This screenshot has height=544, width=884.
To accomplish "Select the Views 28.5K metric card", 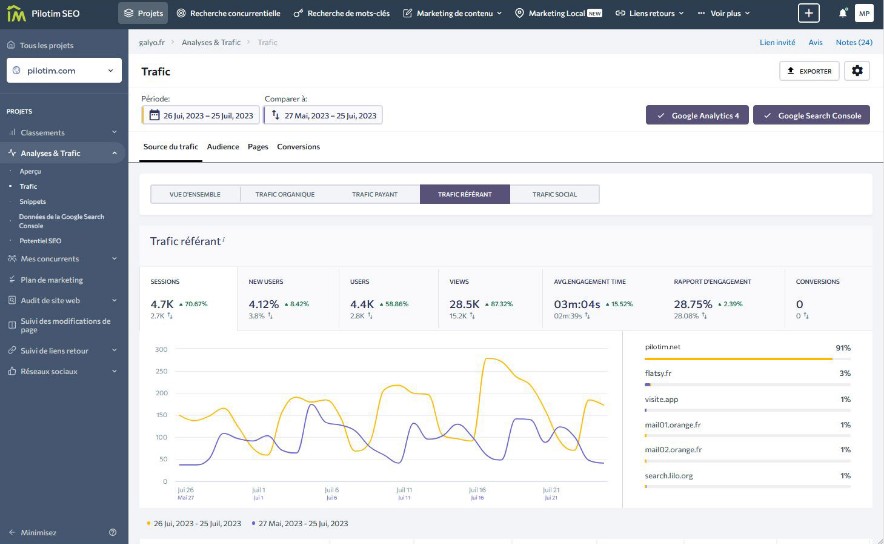I will (489, 298).
